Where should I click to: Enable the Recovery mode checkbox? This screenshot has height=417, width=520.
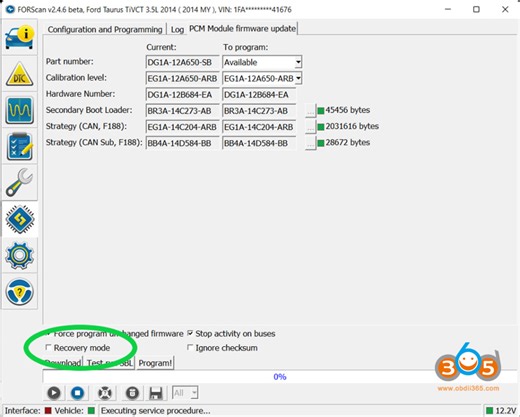click(48, 348)
